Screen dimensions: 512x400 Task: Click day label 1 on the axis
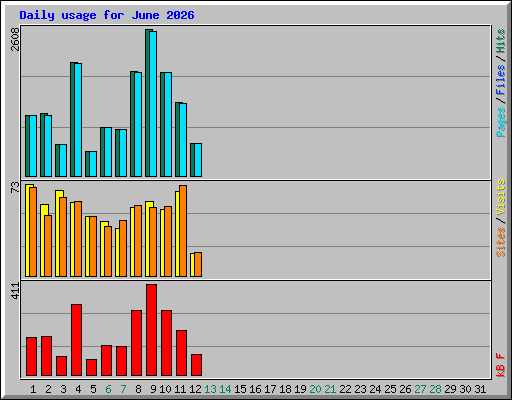[33, 389]
